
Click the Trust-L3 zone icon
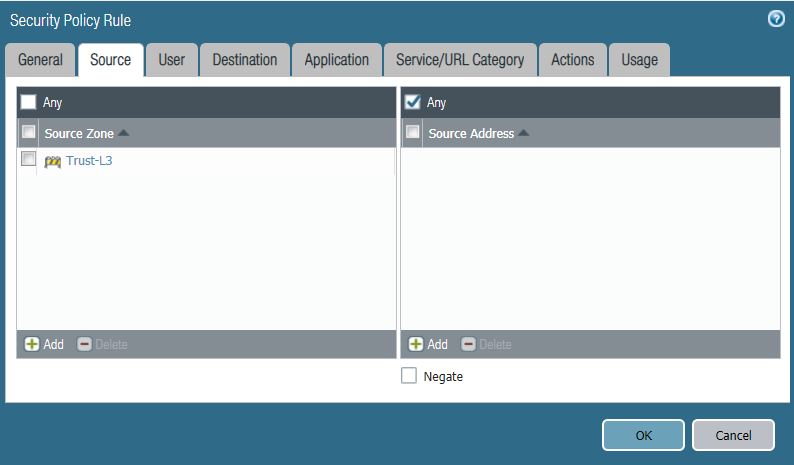[53, 162]
